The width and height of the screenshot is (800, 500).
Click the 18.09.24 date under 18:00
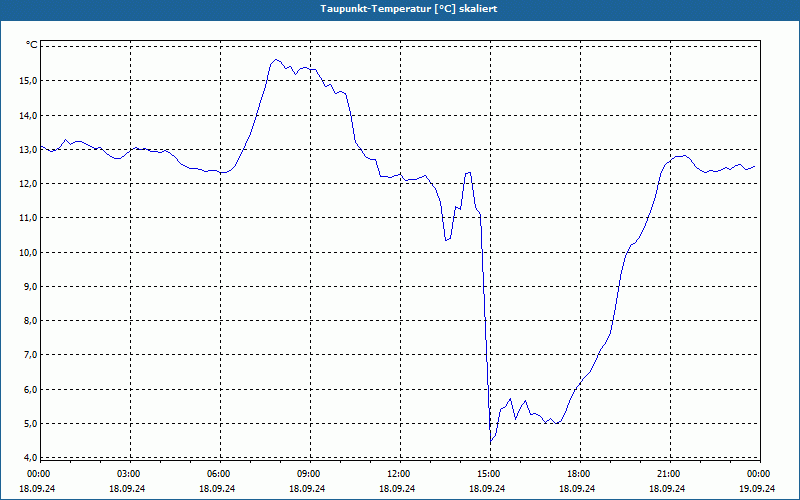(x=577, y=488)
